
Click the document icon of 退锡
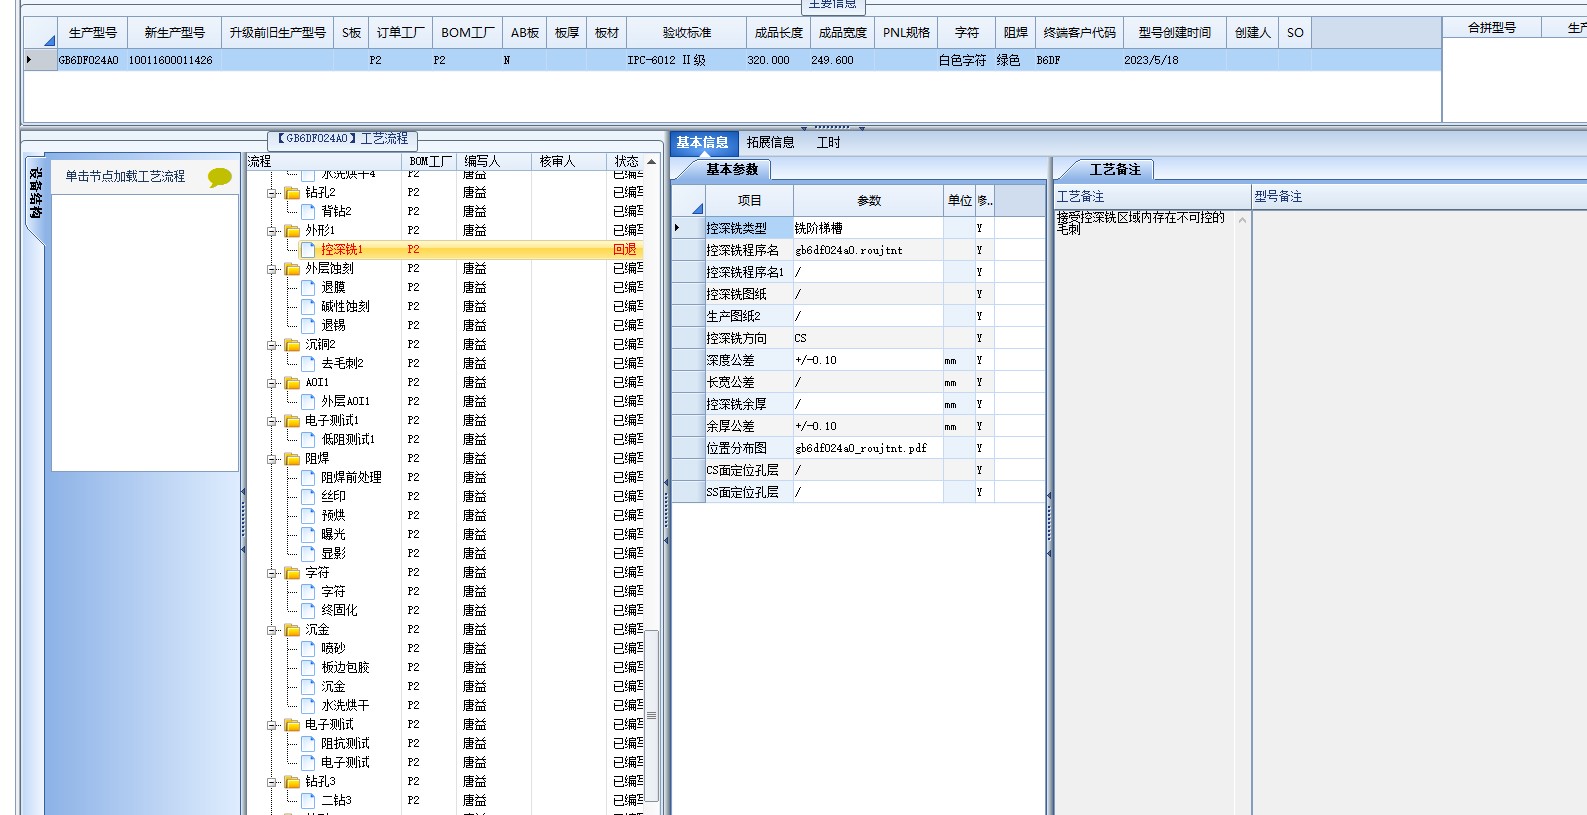point(308,325)
